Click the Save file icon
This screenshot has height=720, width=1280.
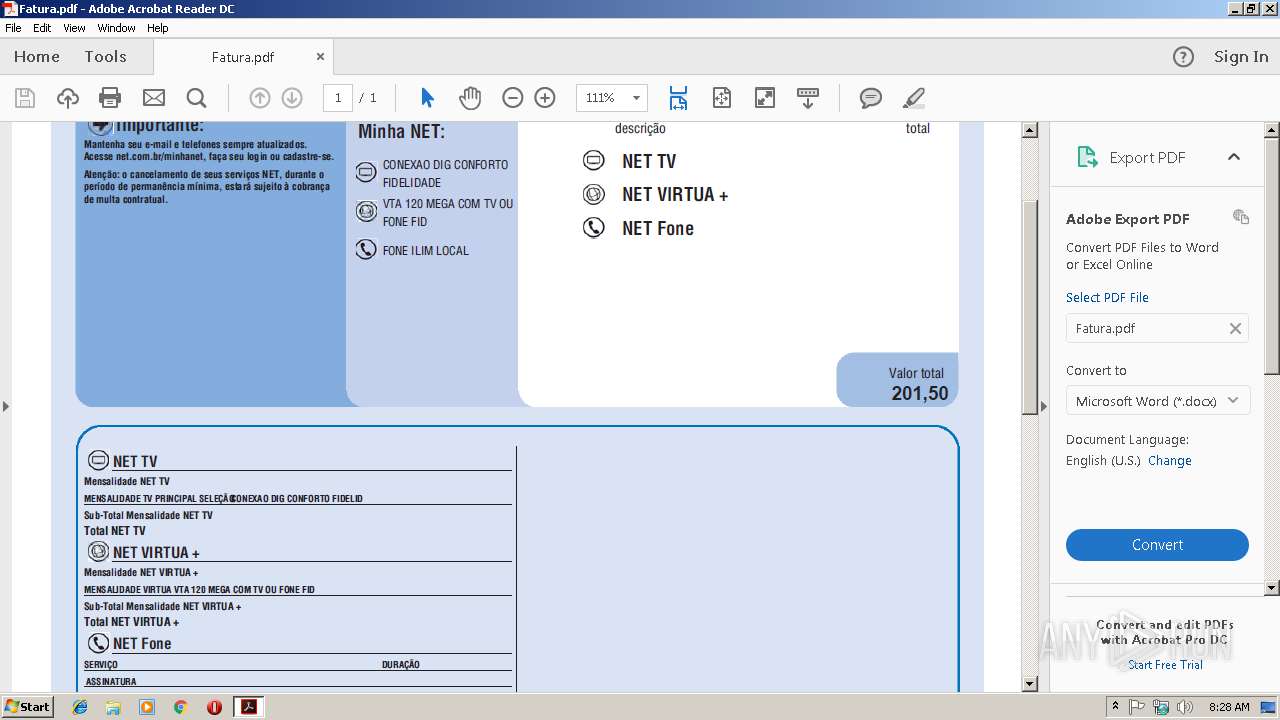[x=25, y=98]
